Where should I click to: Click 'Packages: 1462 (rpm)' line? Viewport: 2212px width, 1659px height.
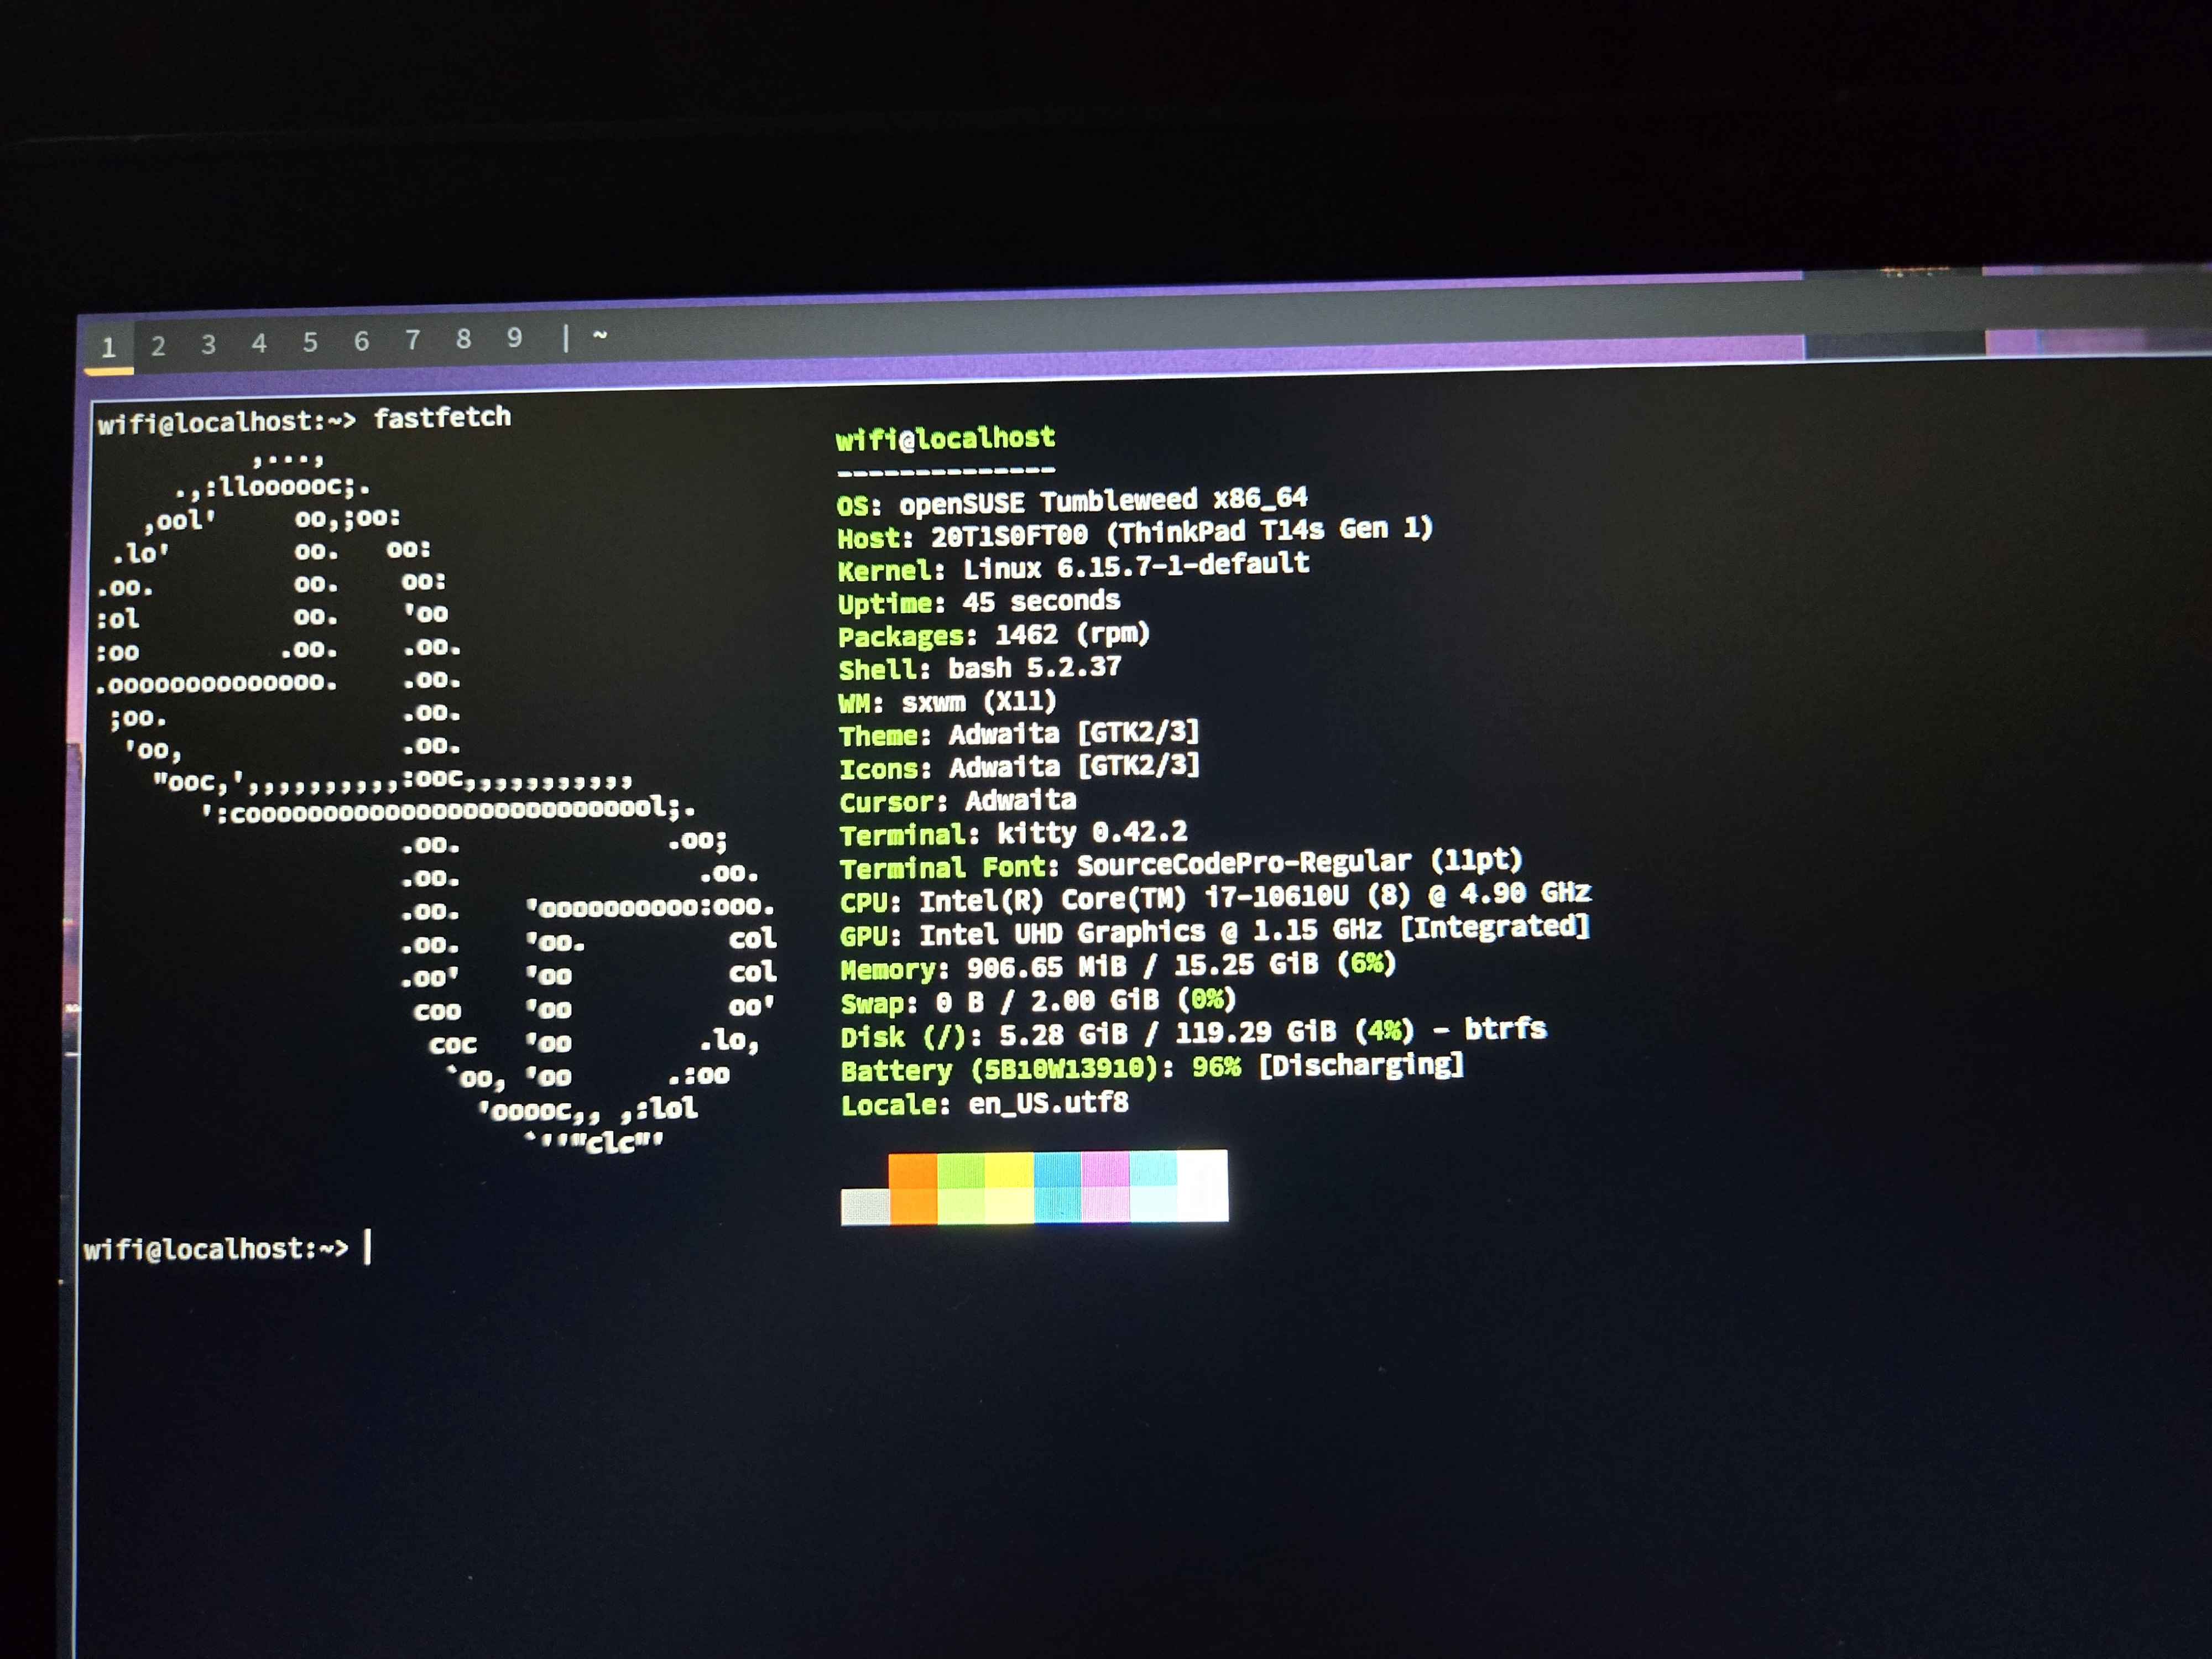click(994, 635)
